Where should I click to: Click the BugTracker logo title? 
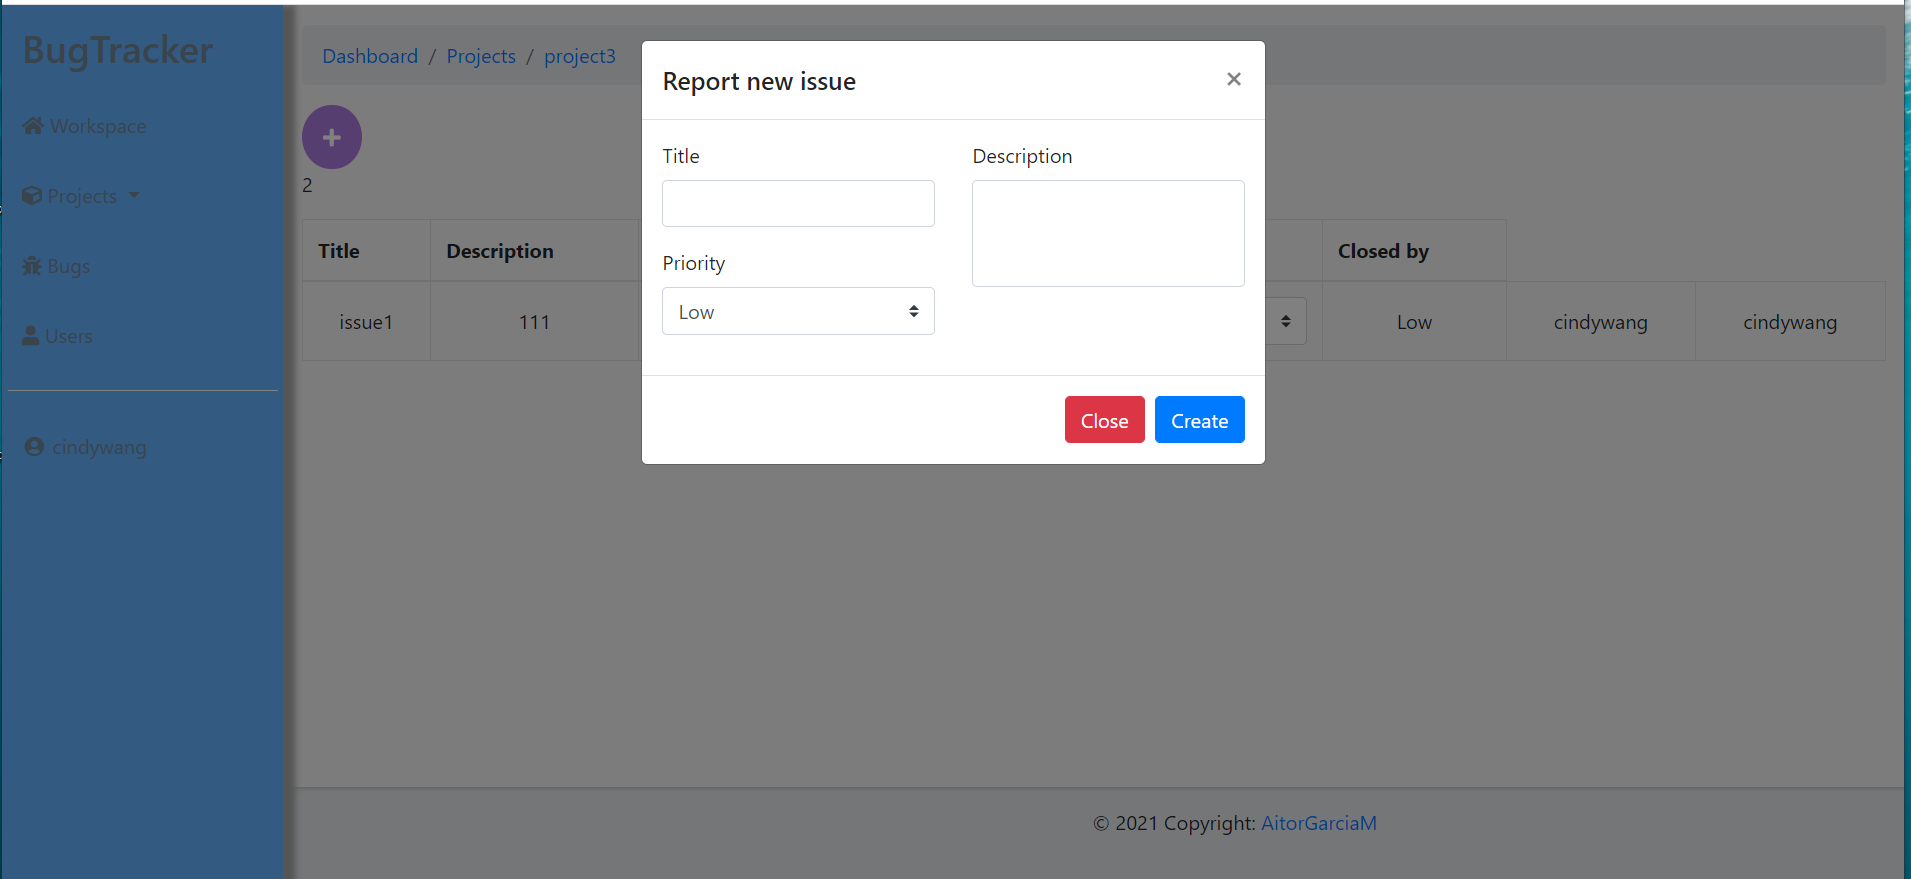pyautogui.click(x=118, y=50)
